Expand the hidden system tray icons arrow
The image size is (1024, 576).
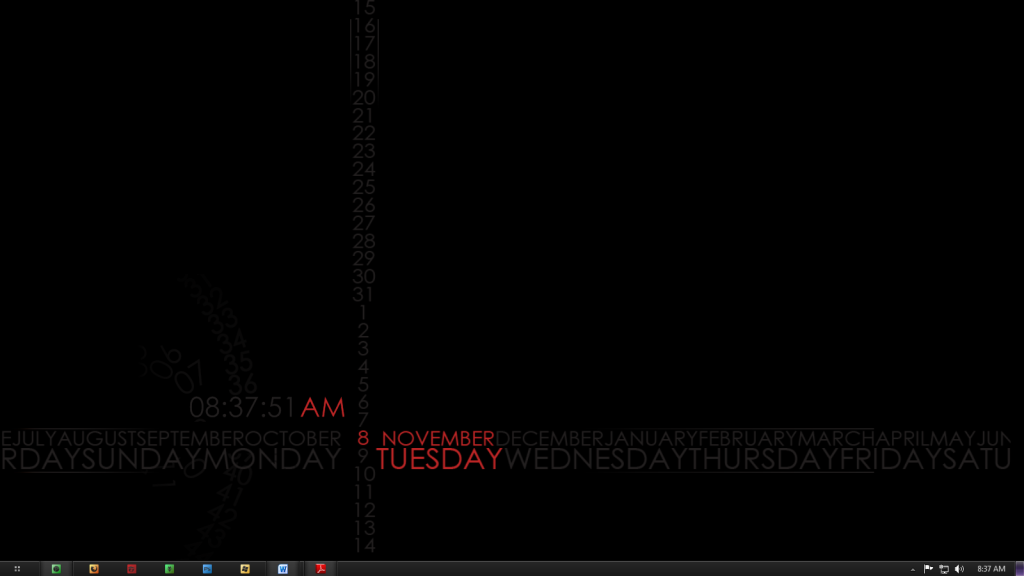point(913,568)
